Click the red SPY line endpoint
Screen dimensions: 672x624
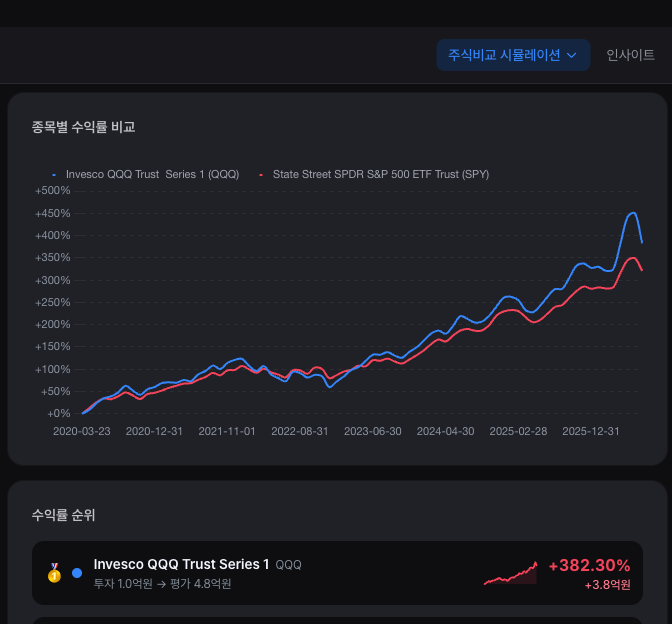[642, 270]
